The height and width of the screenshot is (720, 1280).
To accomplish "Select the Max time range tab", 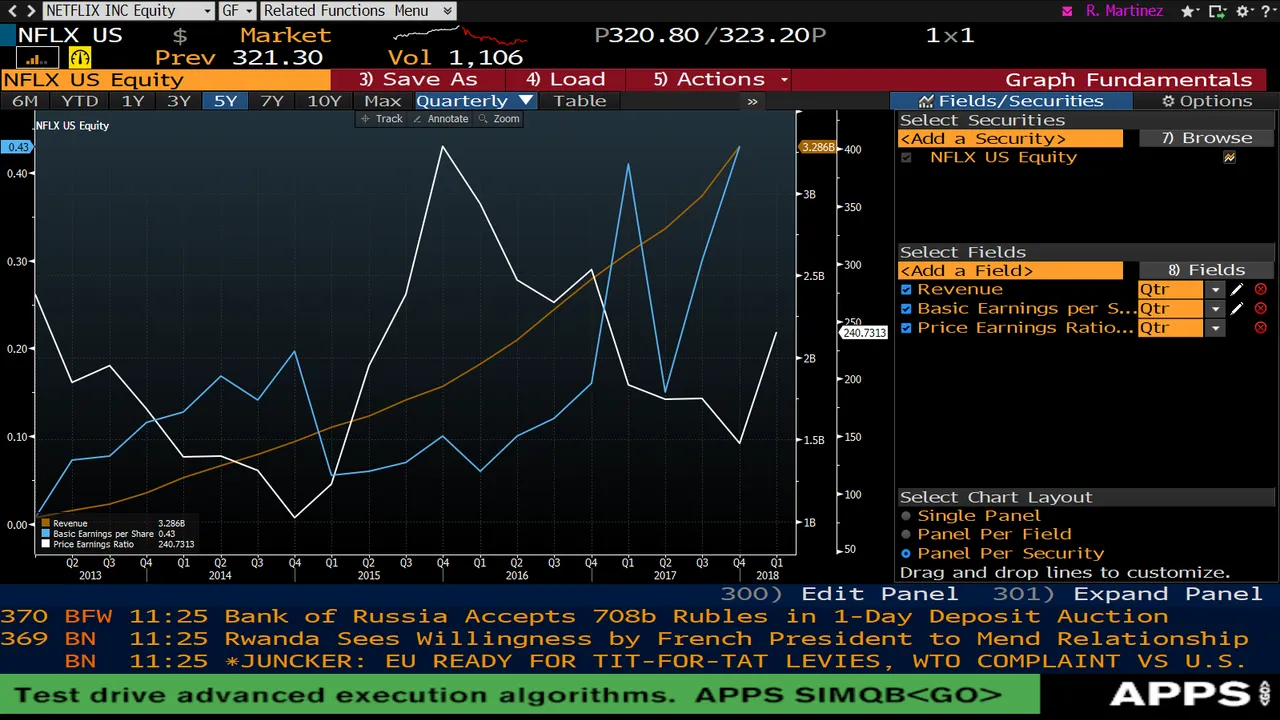I will [x=382, y=101].
